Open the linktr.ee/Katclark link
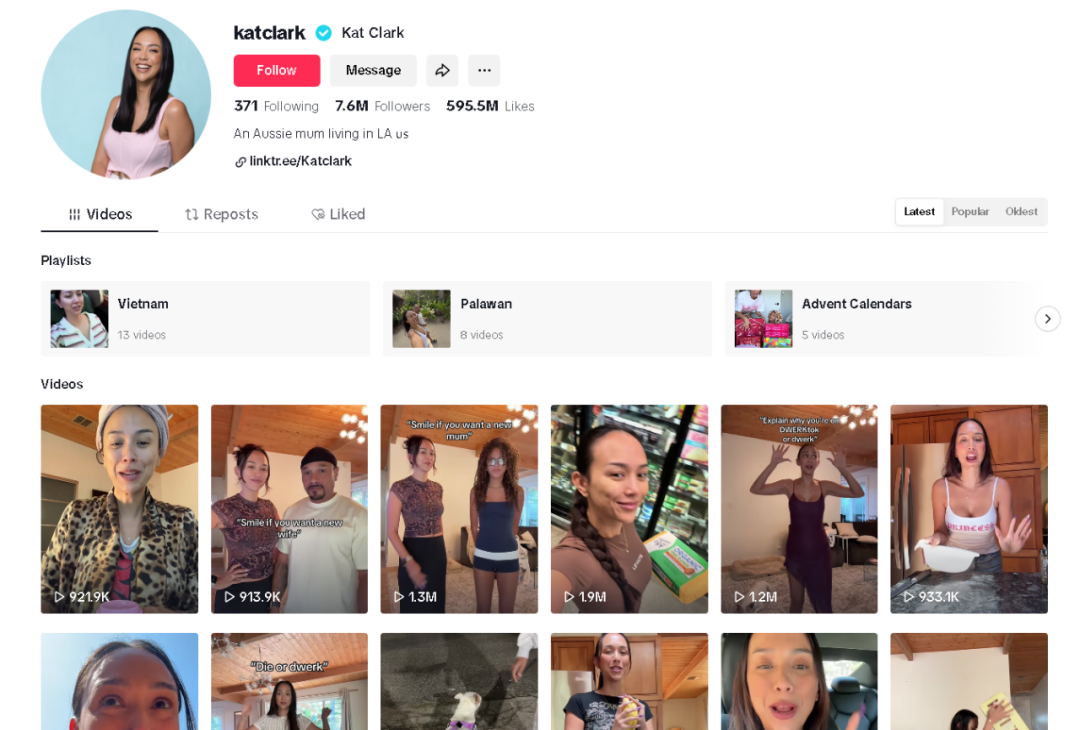This screenshot has width=1080, height=730. point(300,162)
